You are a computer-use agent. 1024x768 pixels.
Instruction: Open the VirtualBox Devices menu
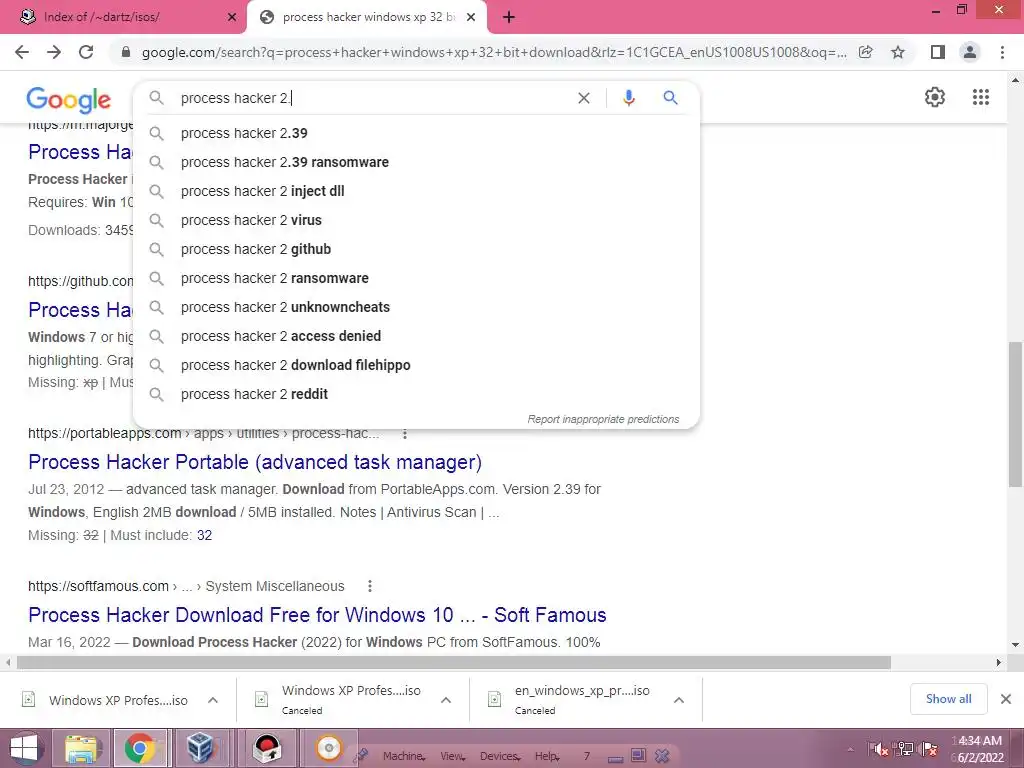[x=500, y=756]
